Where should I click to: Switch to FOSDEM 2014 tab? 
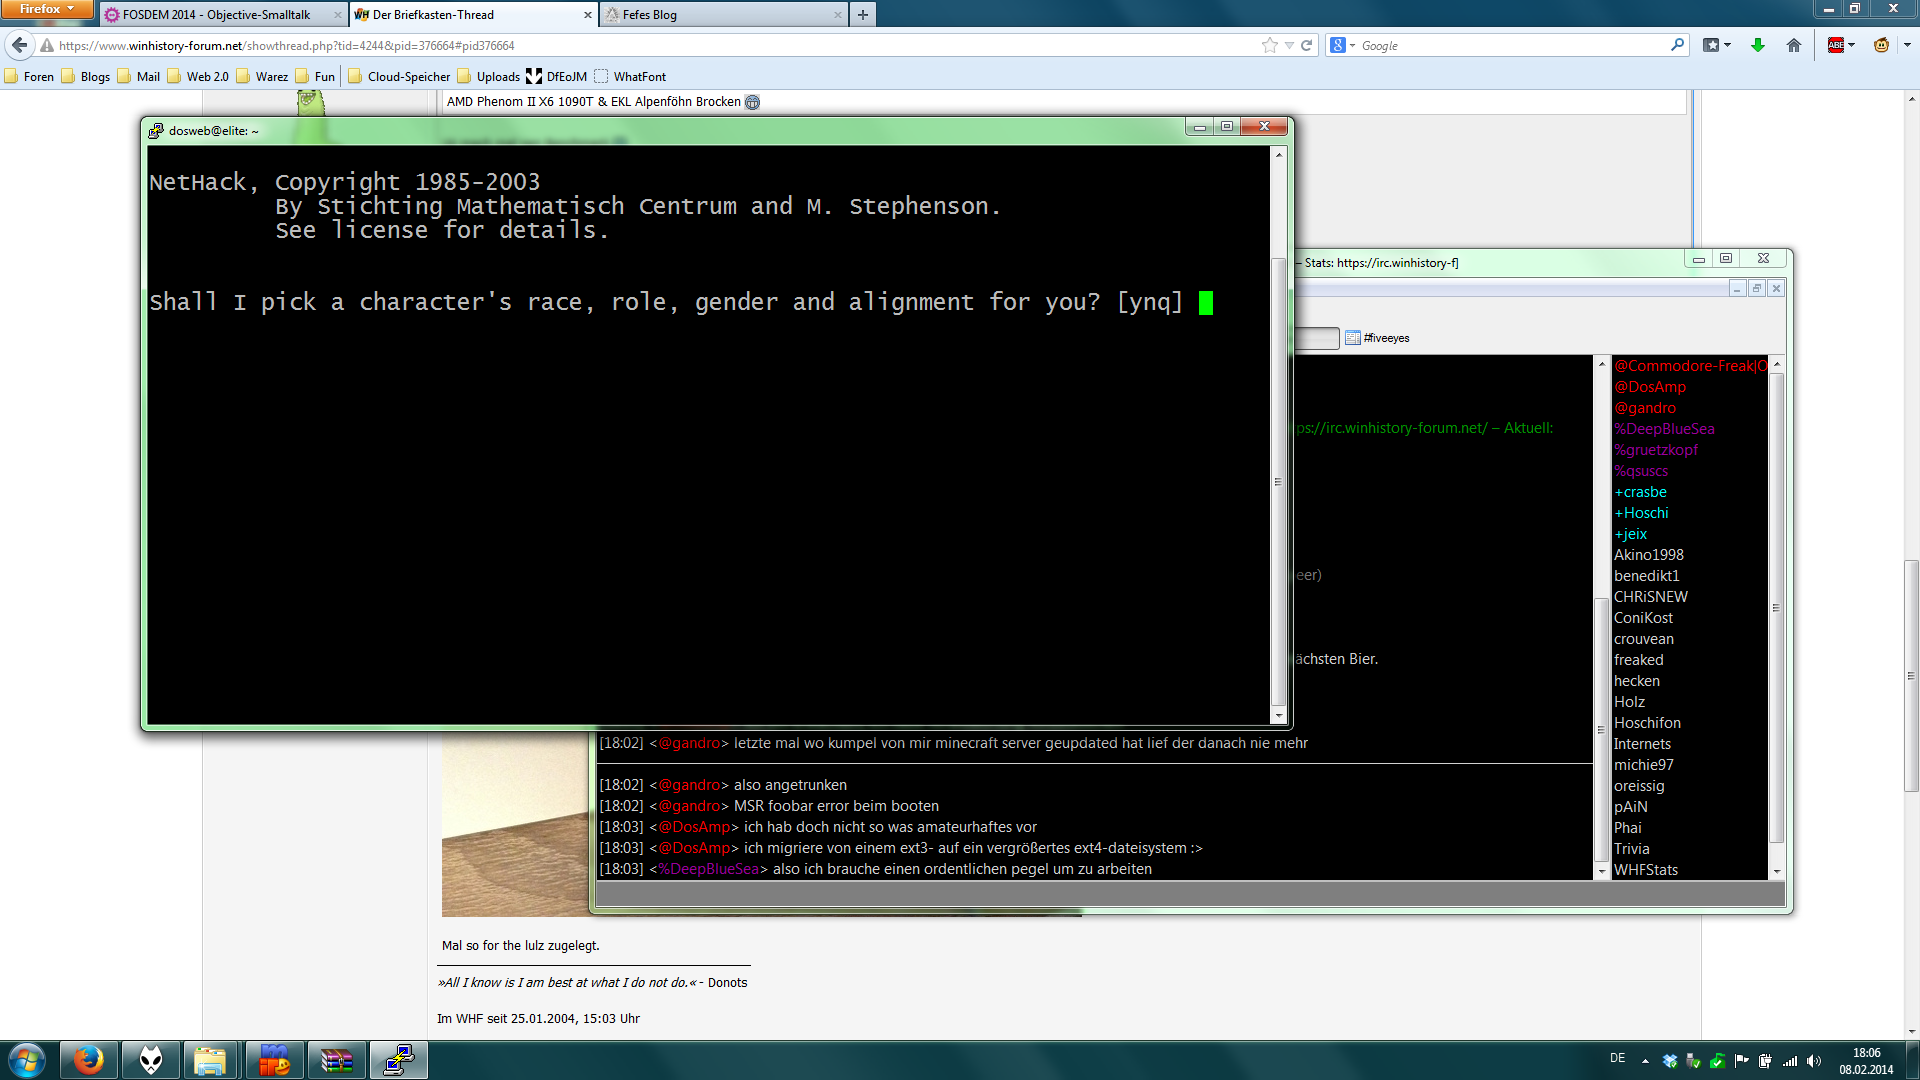(x=217, y=15)
